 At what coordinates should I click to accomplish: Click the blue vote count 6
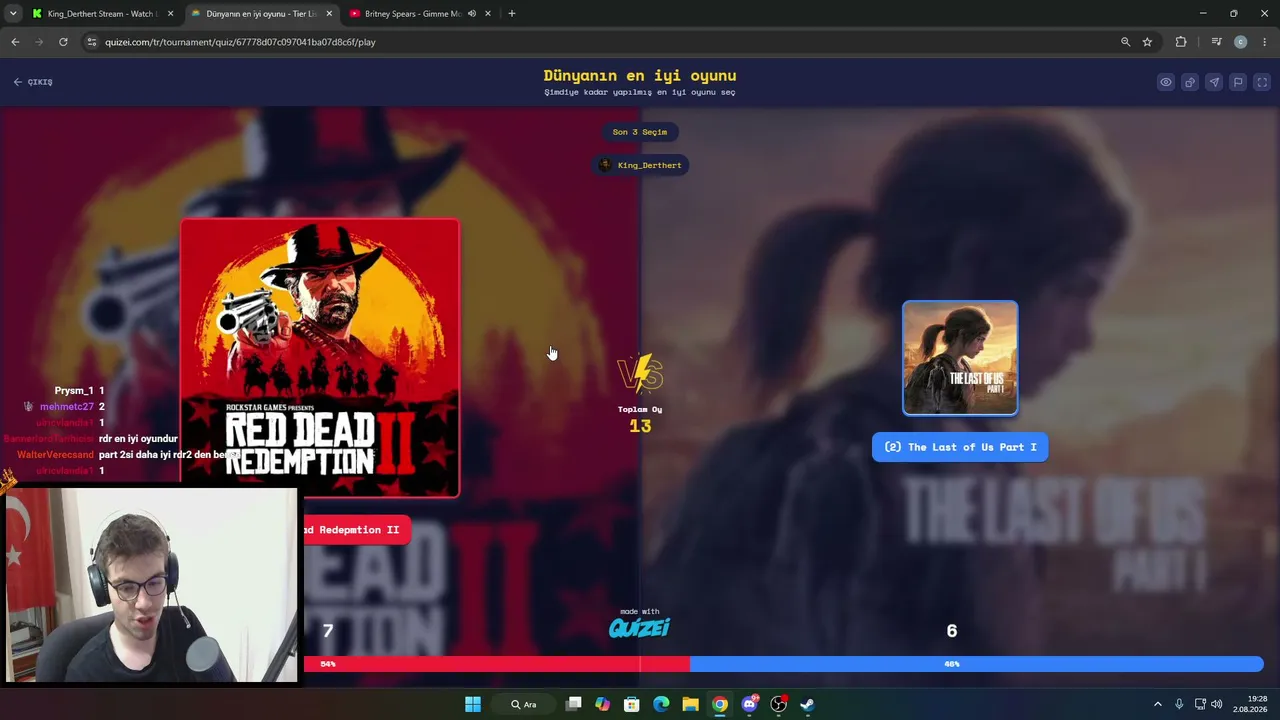pos(952,631)
